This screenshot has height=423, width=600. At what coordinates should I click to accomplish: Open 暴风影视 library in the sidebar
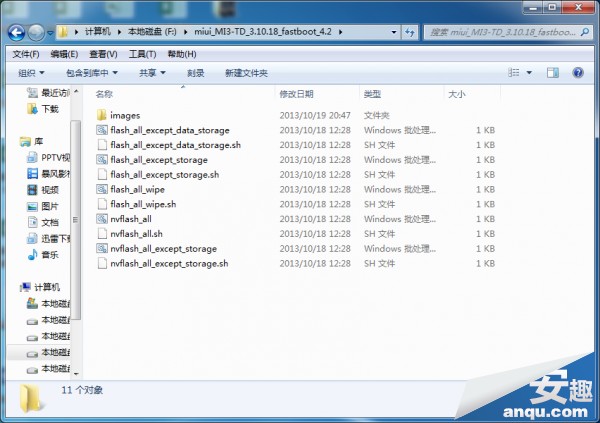point(49,174)
